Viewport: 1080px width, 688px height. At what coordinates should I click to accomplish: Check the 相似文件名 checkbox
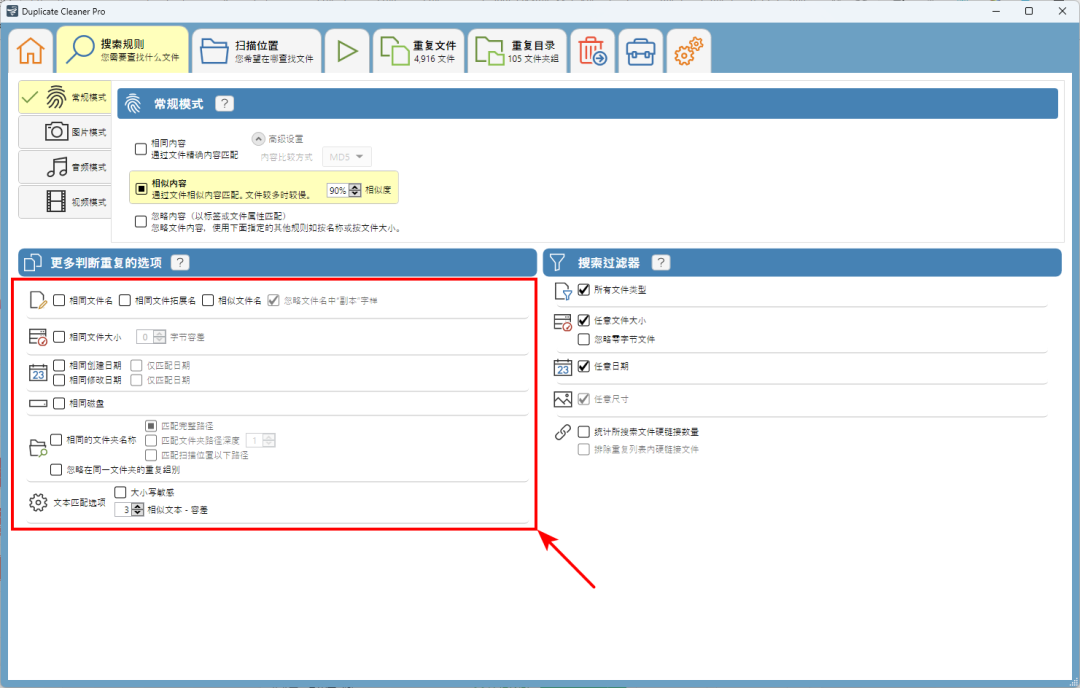pyautogui.click(x=208, y=300)
